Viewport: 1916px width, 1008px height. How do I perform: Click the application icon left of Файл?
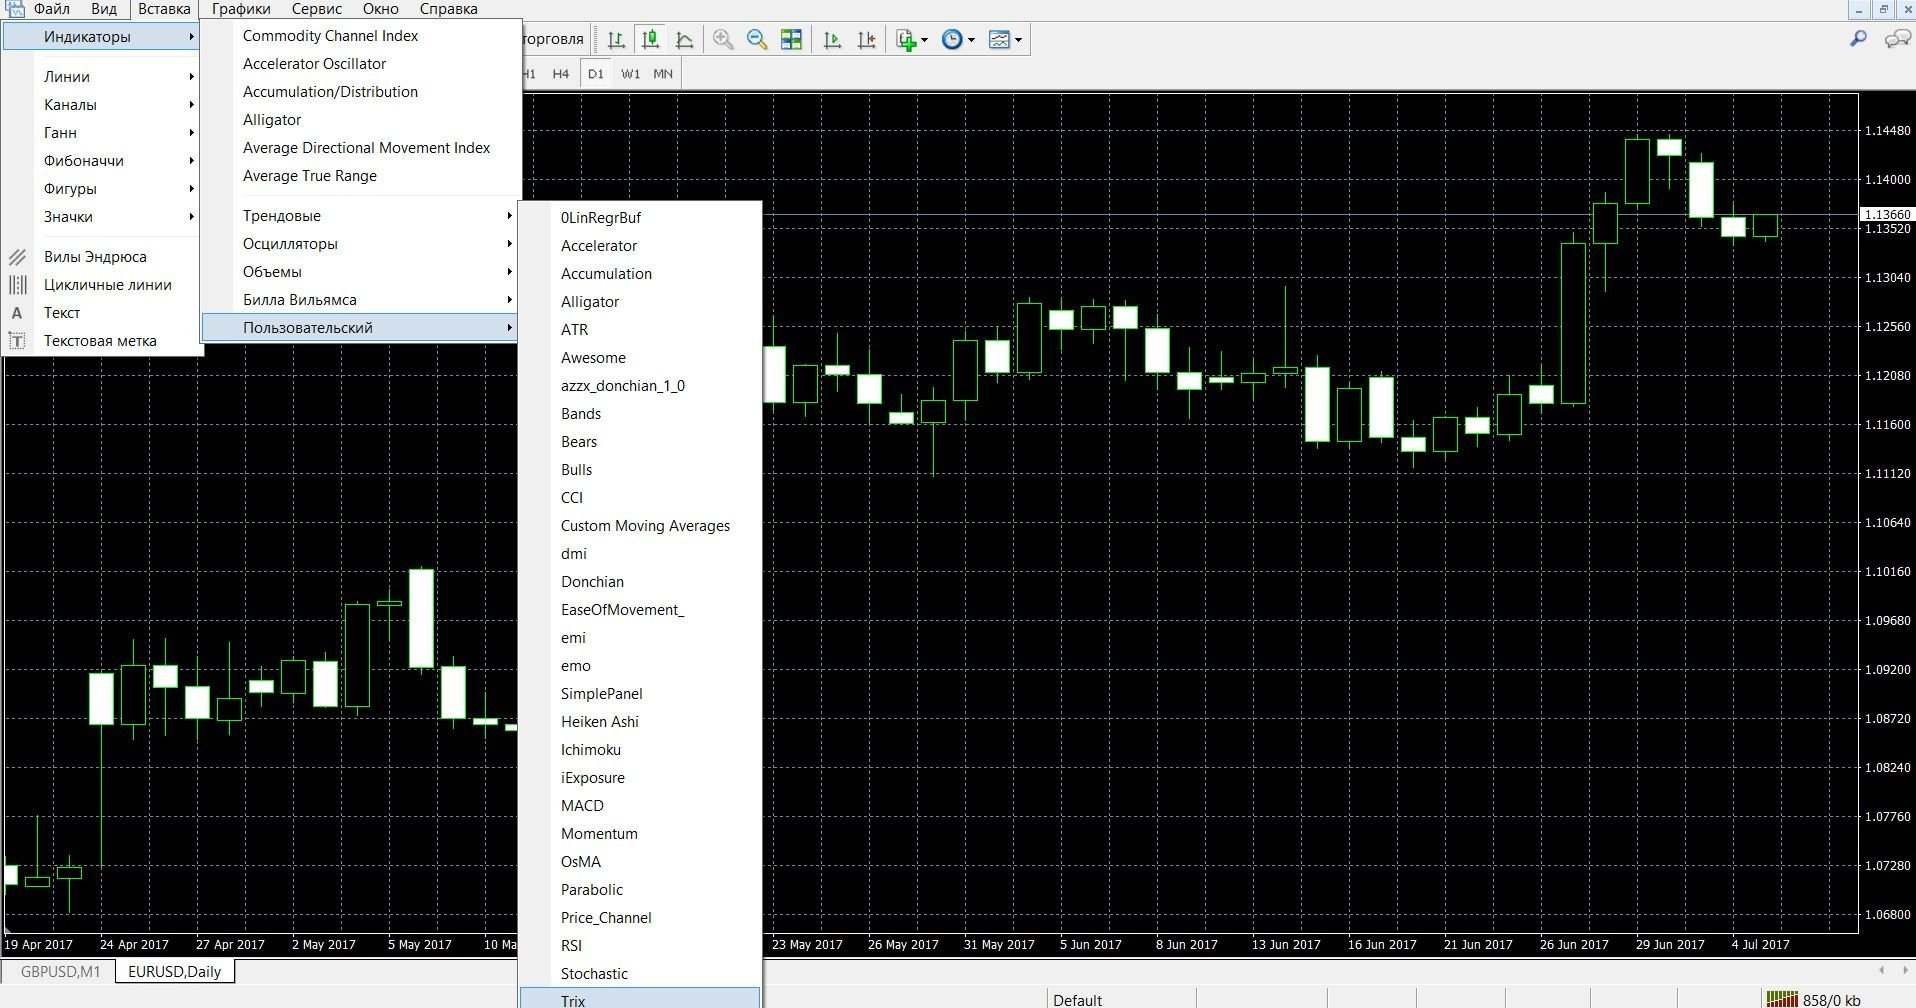[x=13, y=9]
